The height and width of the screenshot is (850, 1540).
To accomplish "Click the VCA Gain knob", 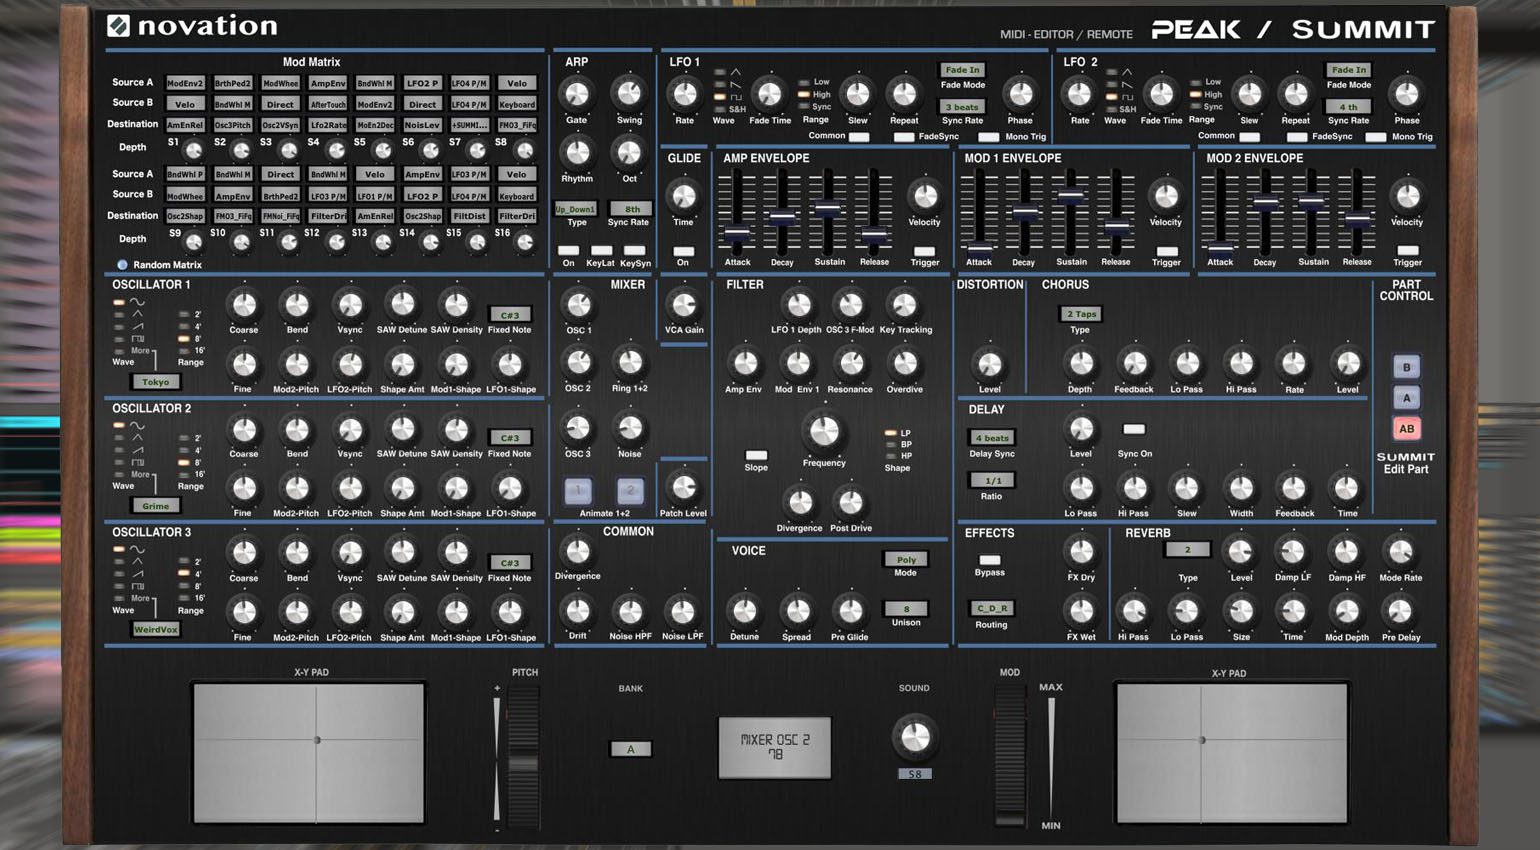I will 684,305.
